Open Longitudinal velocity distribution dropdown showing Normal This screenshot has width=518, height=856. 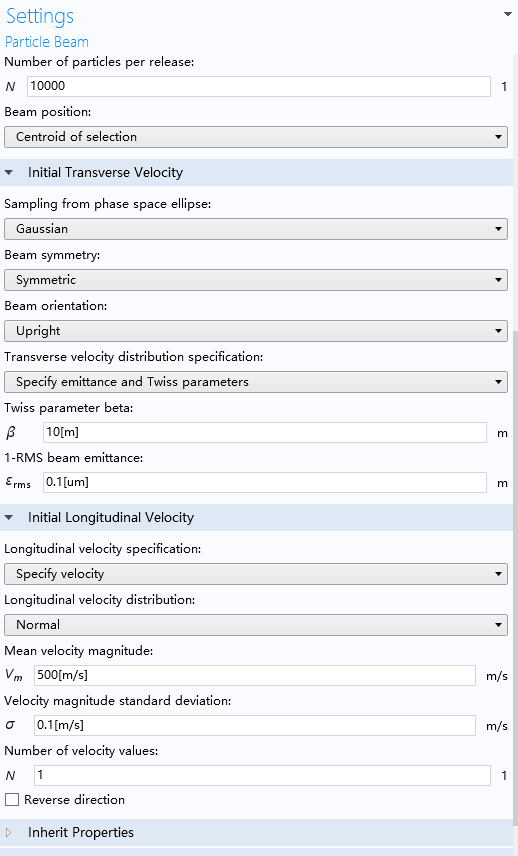[x=255, y=625]
